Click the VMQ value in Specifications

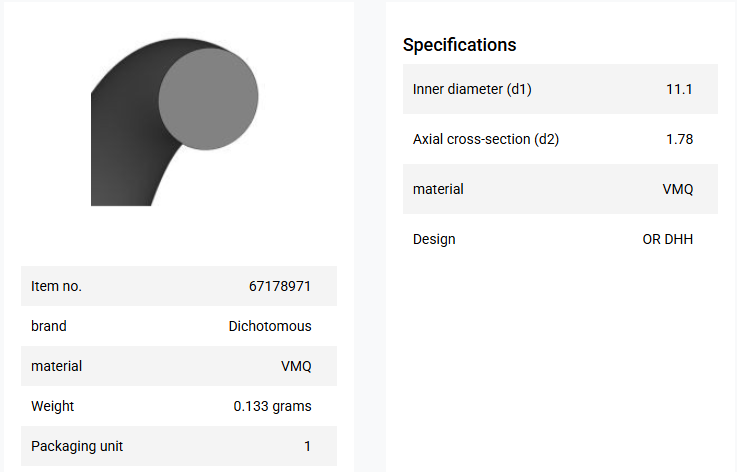pyautogui.click(x=678, y=189)
